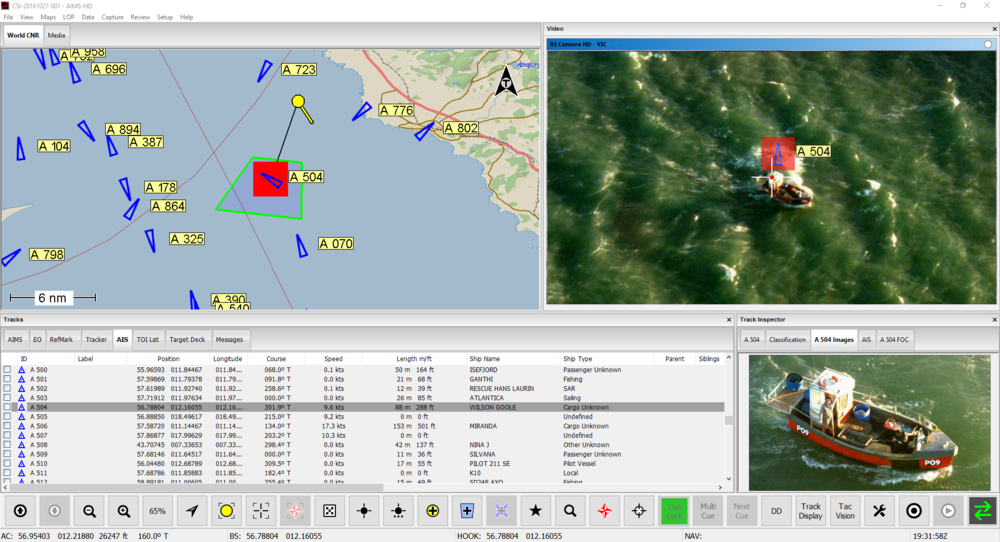Click the DD button
The width and height of the screenshot is (1000, 542).
(776, 511)
